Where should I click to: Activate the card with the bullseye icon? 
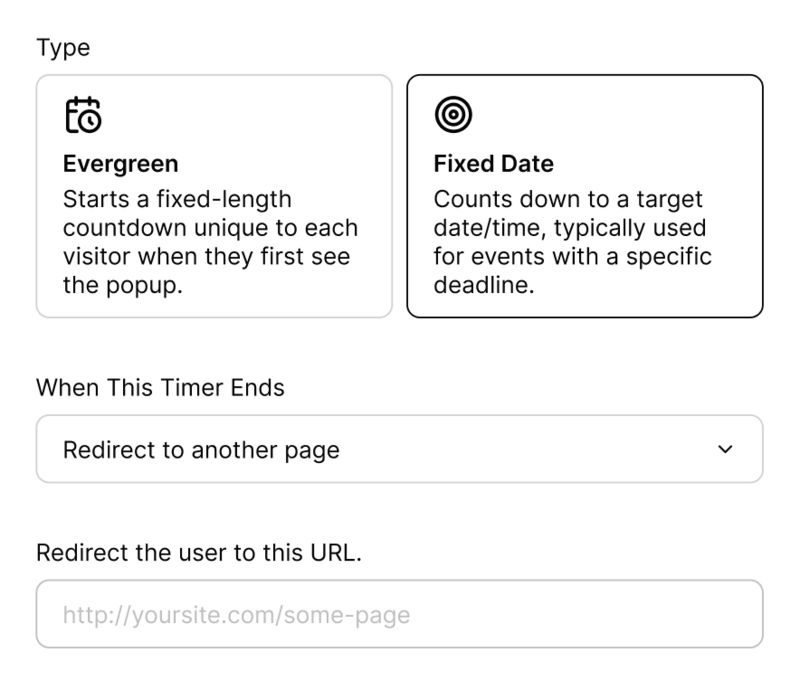585,196
